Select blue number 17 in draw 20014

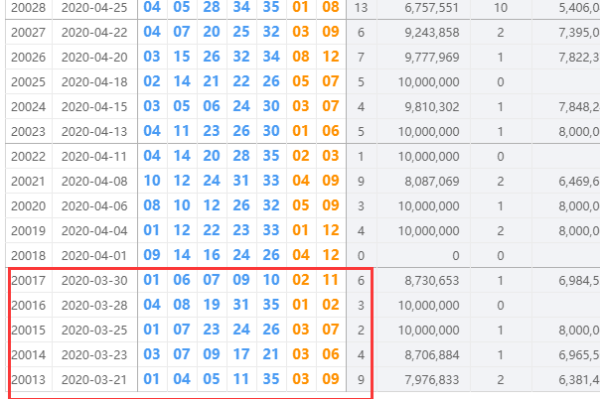[241, 354]
